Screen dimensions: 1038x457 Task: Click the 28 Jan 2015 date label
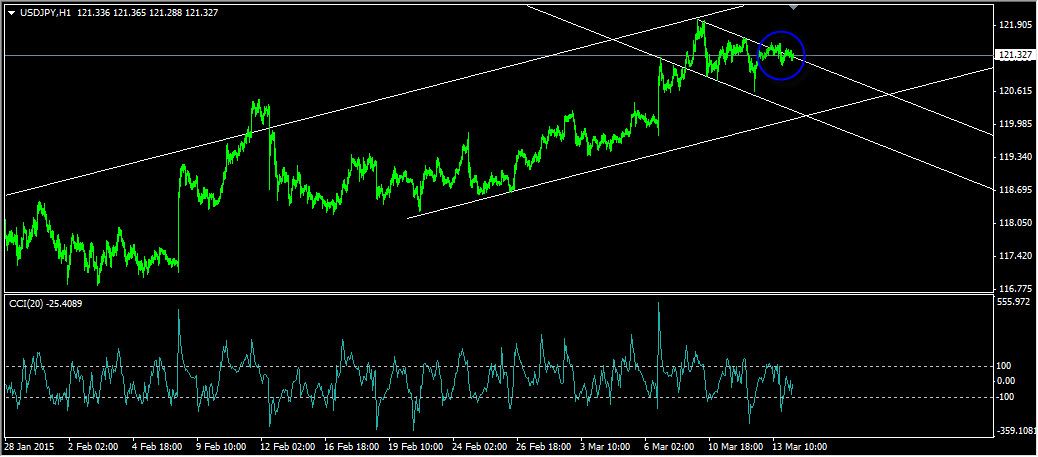coord(27,446)
